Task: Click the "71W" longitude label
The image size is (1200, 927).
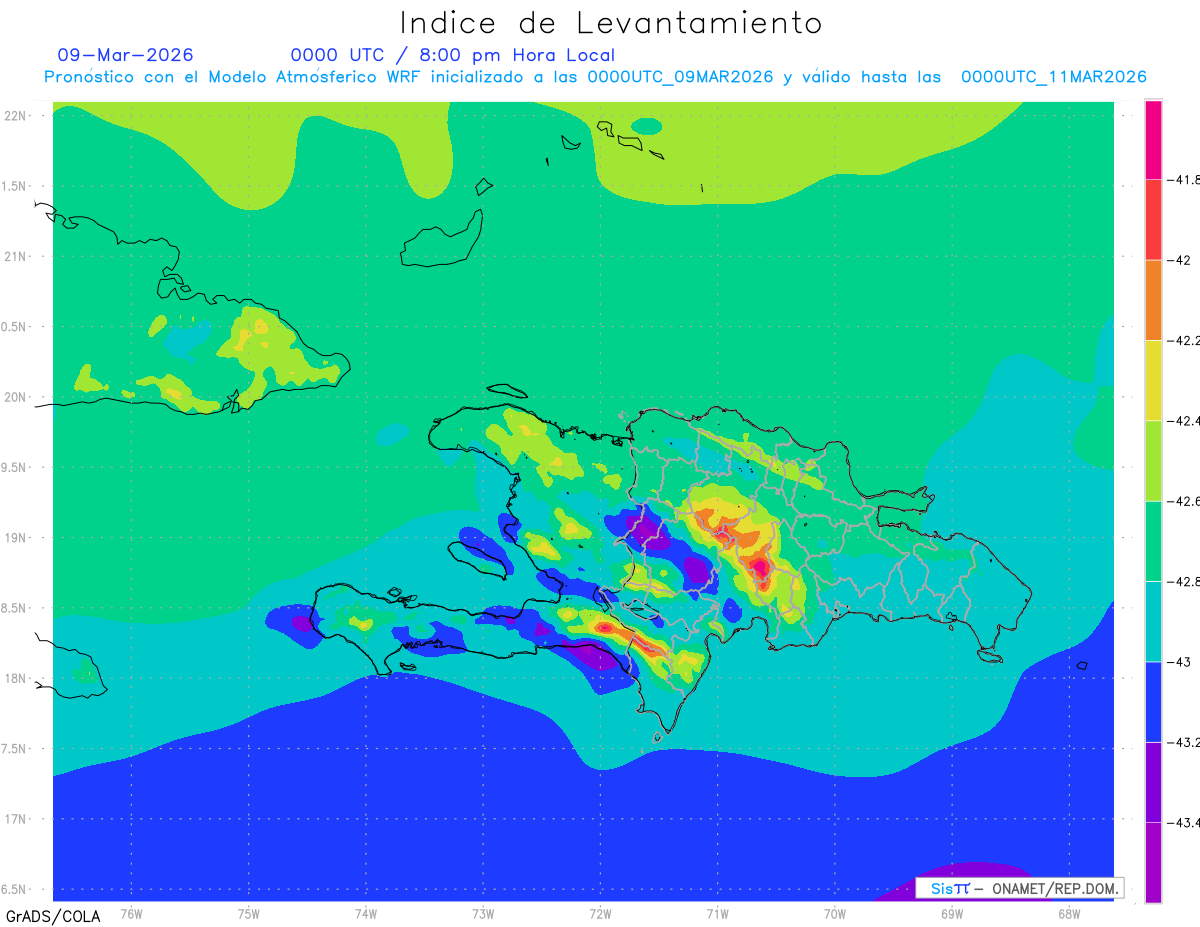Action: point(717,913)
